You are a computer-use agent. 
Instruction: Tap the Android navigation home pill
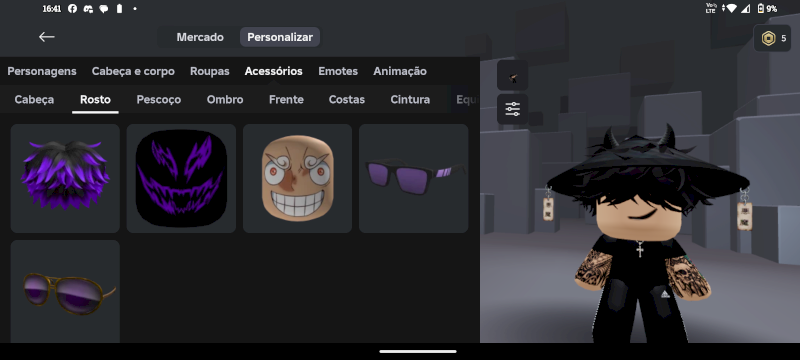click(x=418, y=351)
